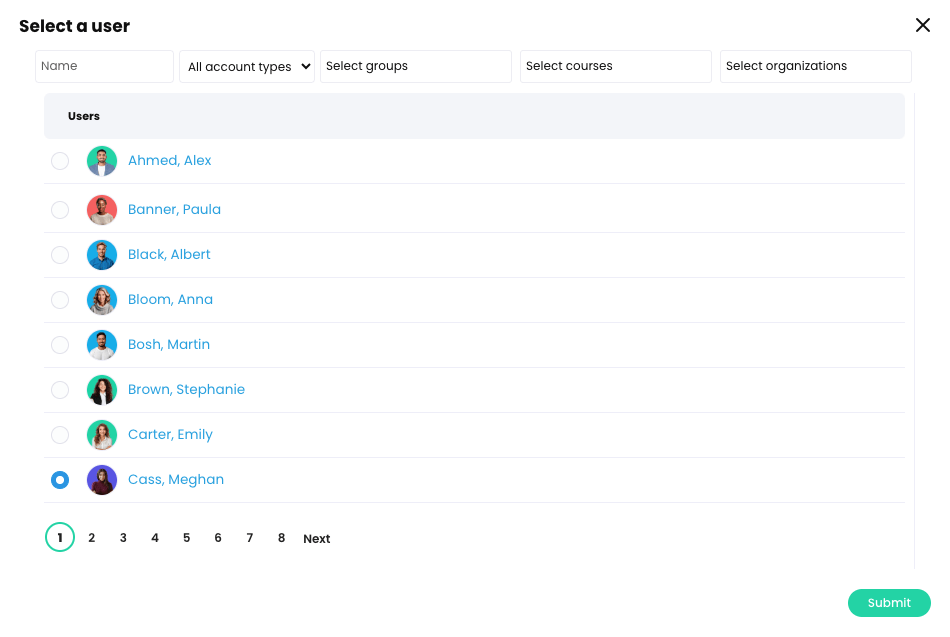Go to page 6 of users
Screen dimensions: 950x637
coord(218,538)
